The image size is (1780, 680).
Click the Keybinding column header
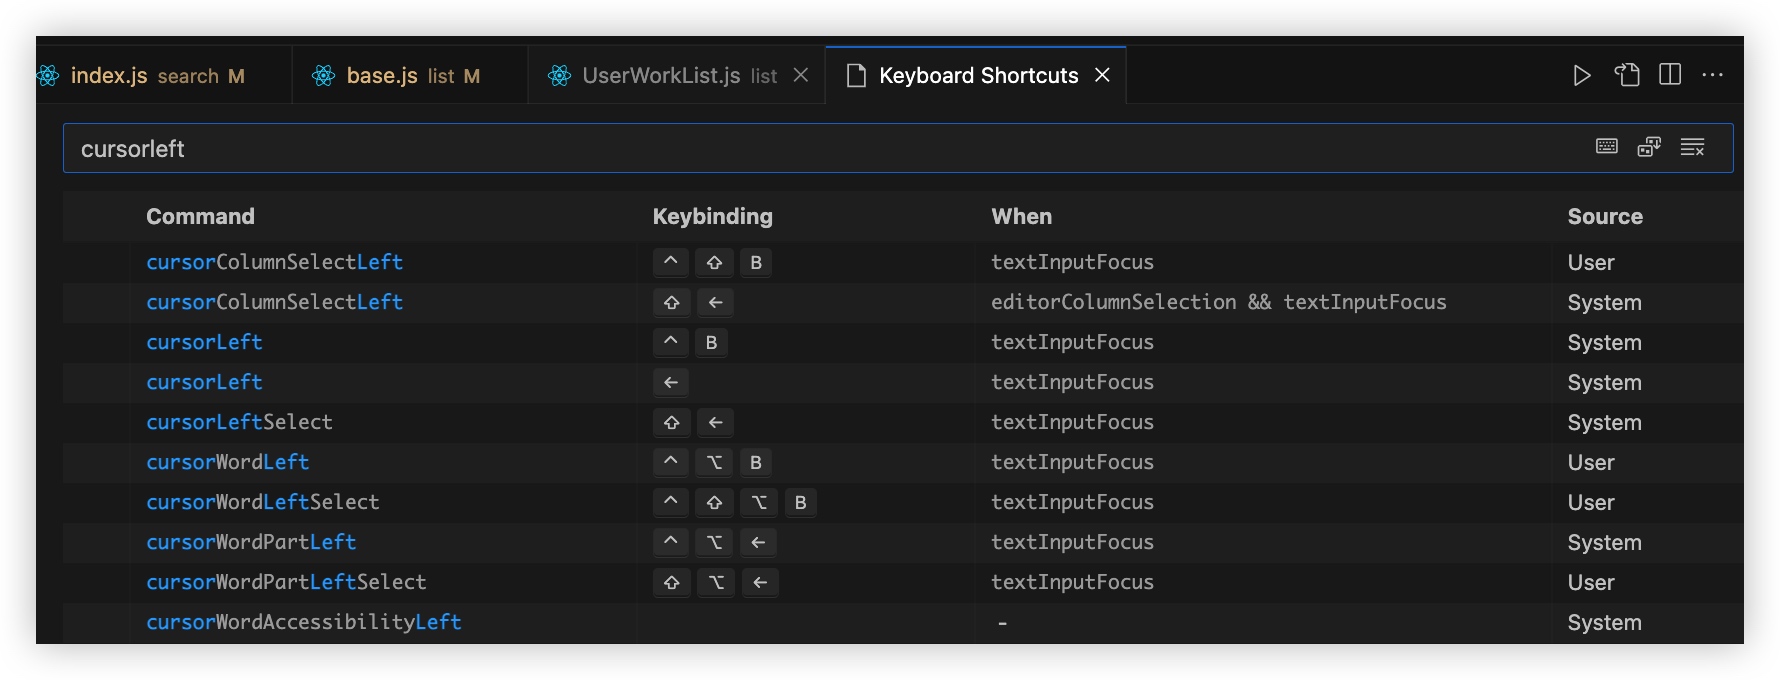coord(712,217)
